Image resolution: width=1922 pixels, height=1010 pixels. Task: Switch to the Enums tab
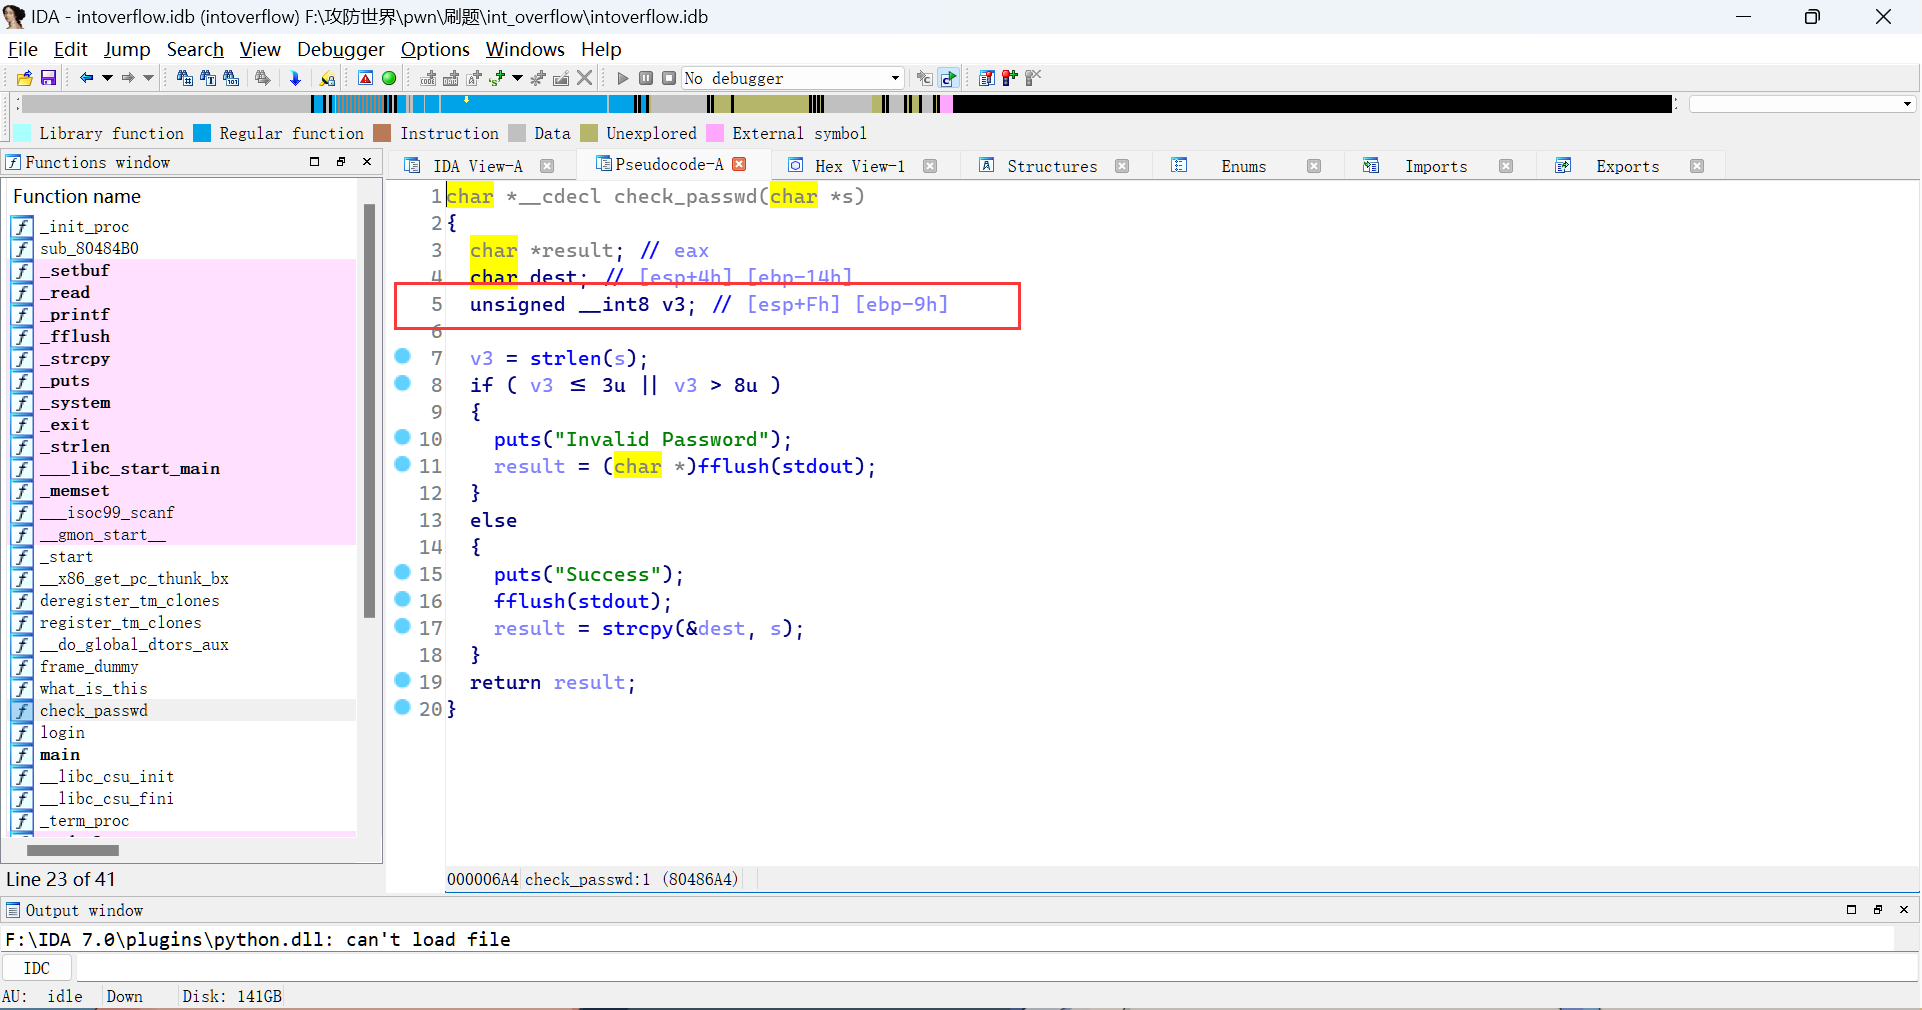click(1243, 166)
